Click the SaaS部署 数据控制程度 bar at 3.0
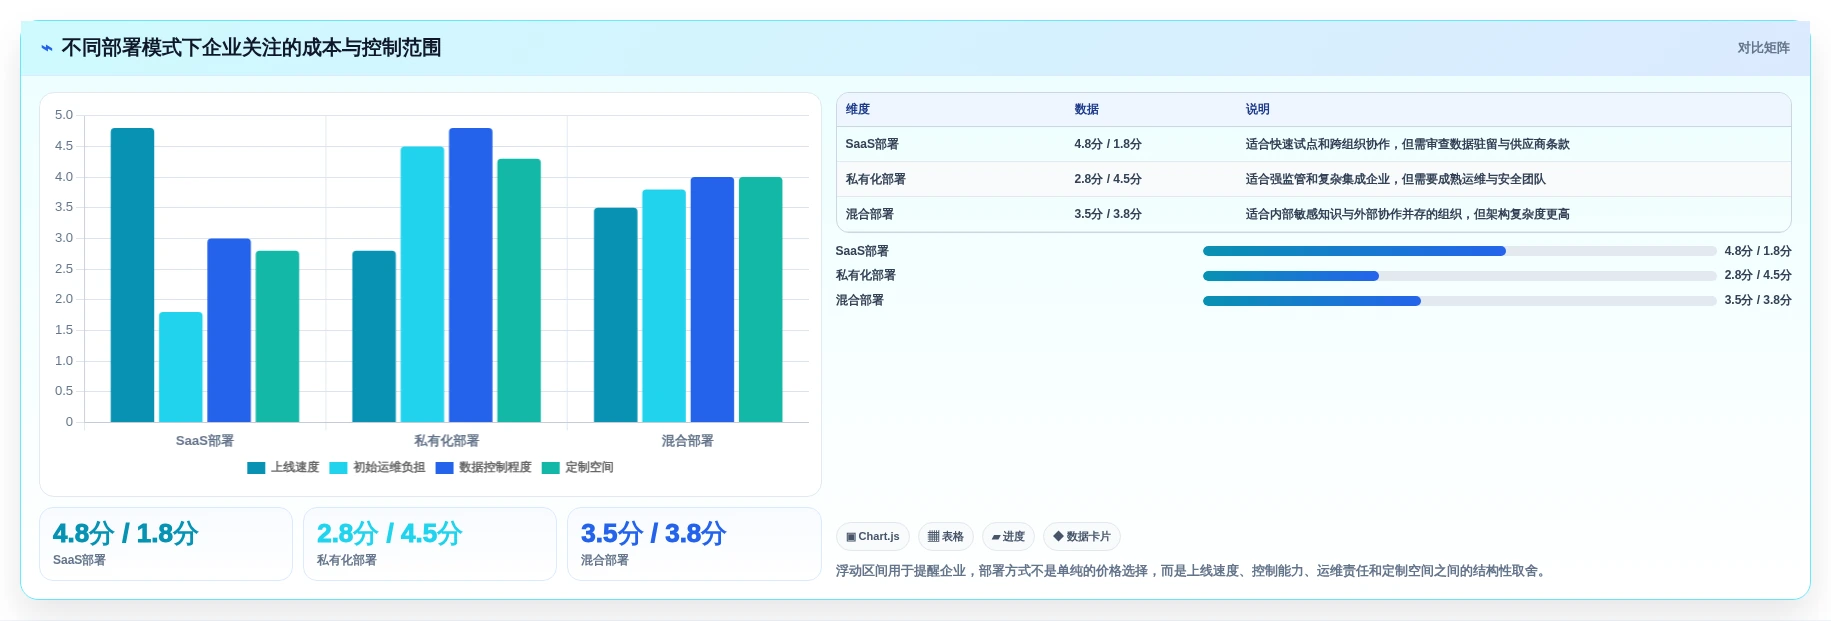 229,330
